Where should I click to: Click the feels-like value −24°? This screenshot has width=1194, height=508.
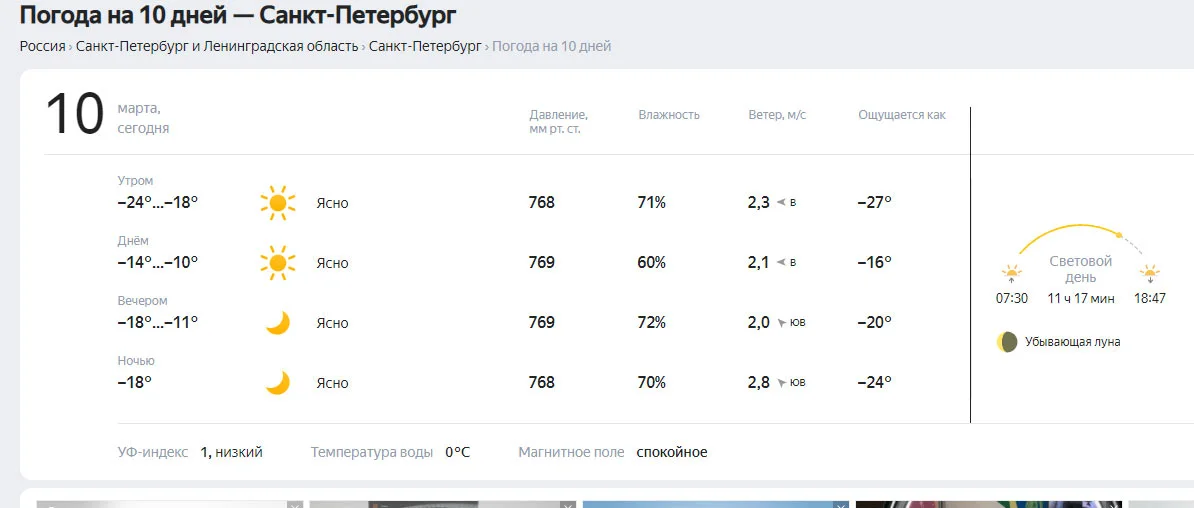[x=874, y=382]
